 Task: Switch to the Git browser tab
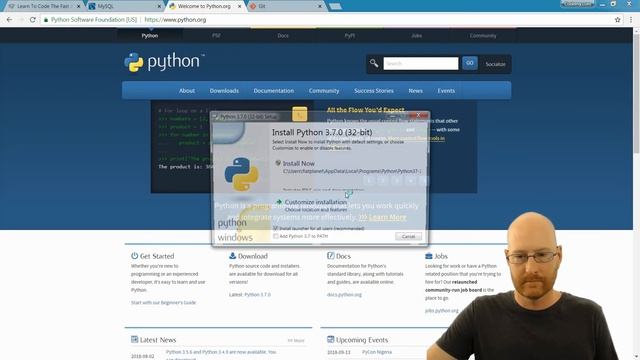point(285,6)
